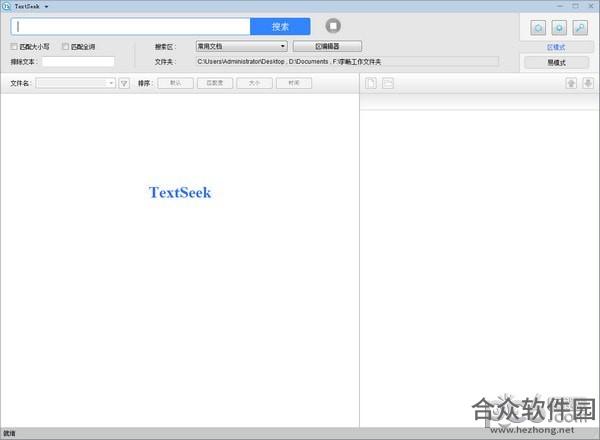
Task: Switch to the 易模式 easy mode tab
Action: (556, 62)
